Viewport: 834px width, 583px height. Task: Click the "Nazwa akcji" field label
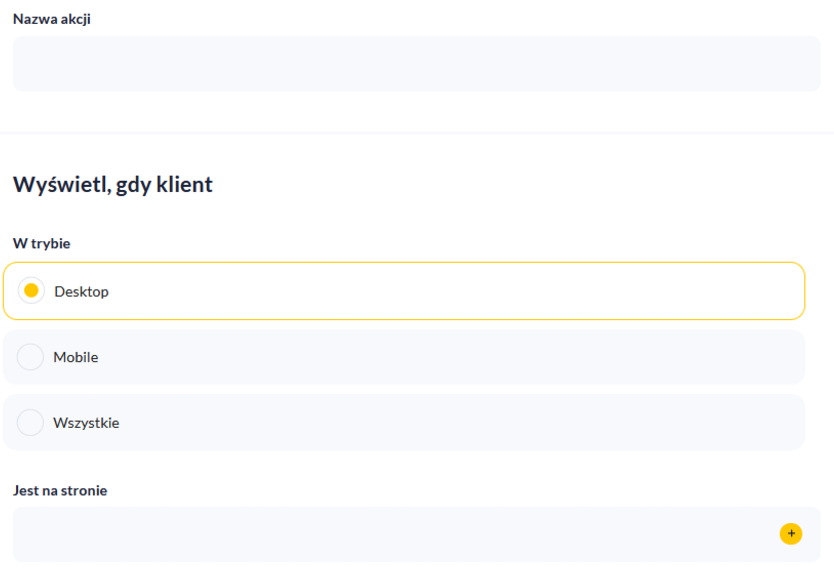click(52, 19)
